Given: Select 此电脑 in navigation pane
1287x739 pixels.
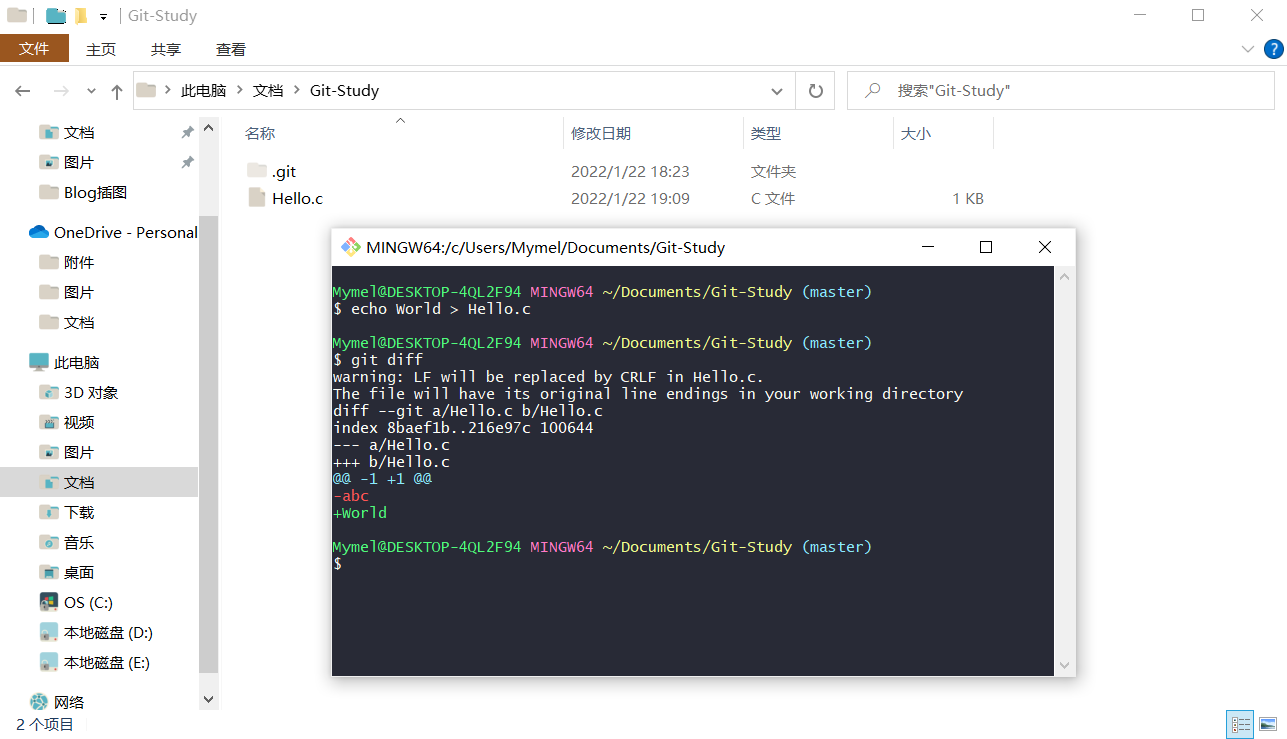Looking at the screenshot, I should (x=77, y=362).
